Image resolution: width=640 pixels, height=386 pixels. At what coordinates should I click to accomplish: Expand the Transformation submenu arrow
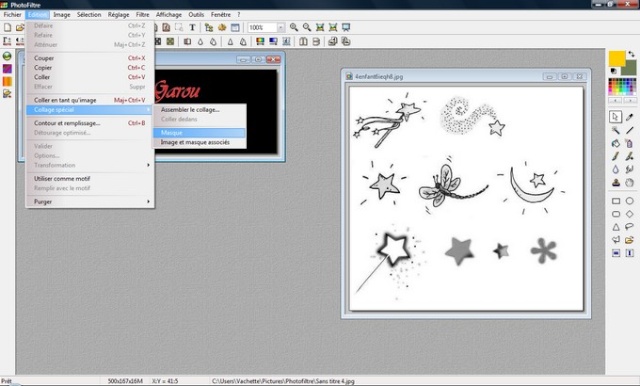[x=148, y=165]
